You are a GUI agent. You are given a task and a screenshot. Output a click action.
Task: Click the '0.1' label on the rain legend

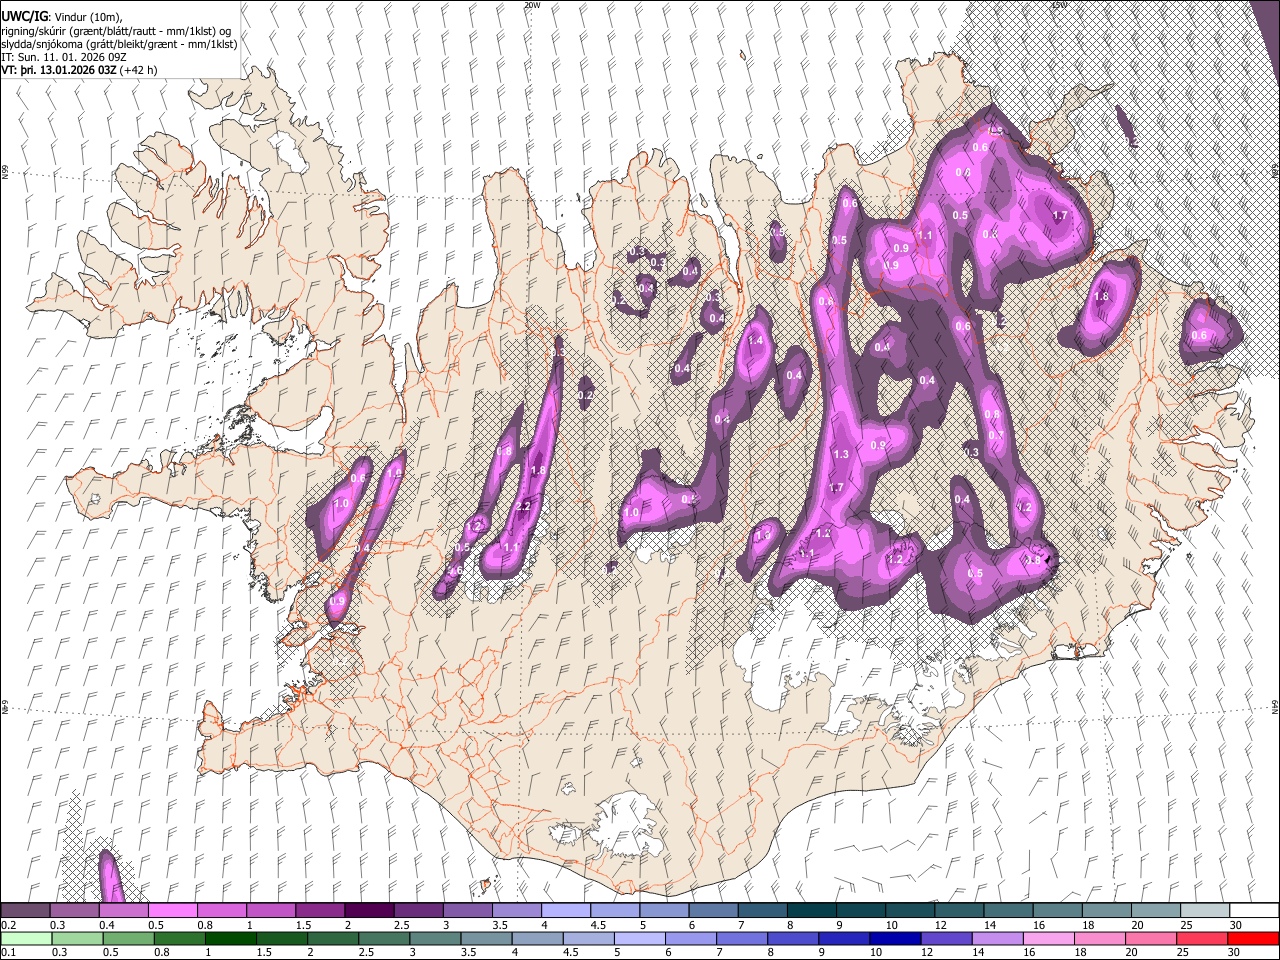[x=9, y=952]
